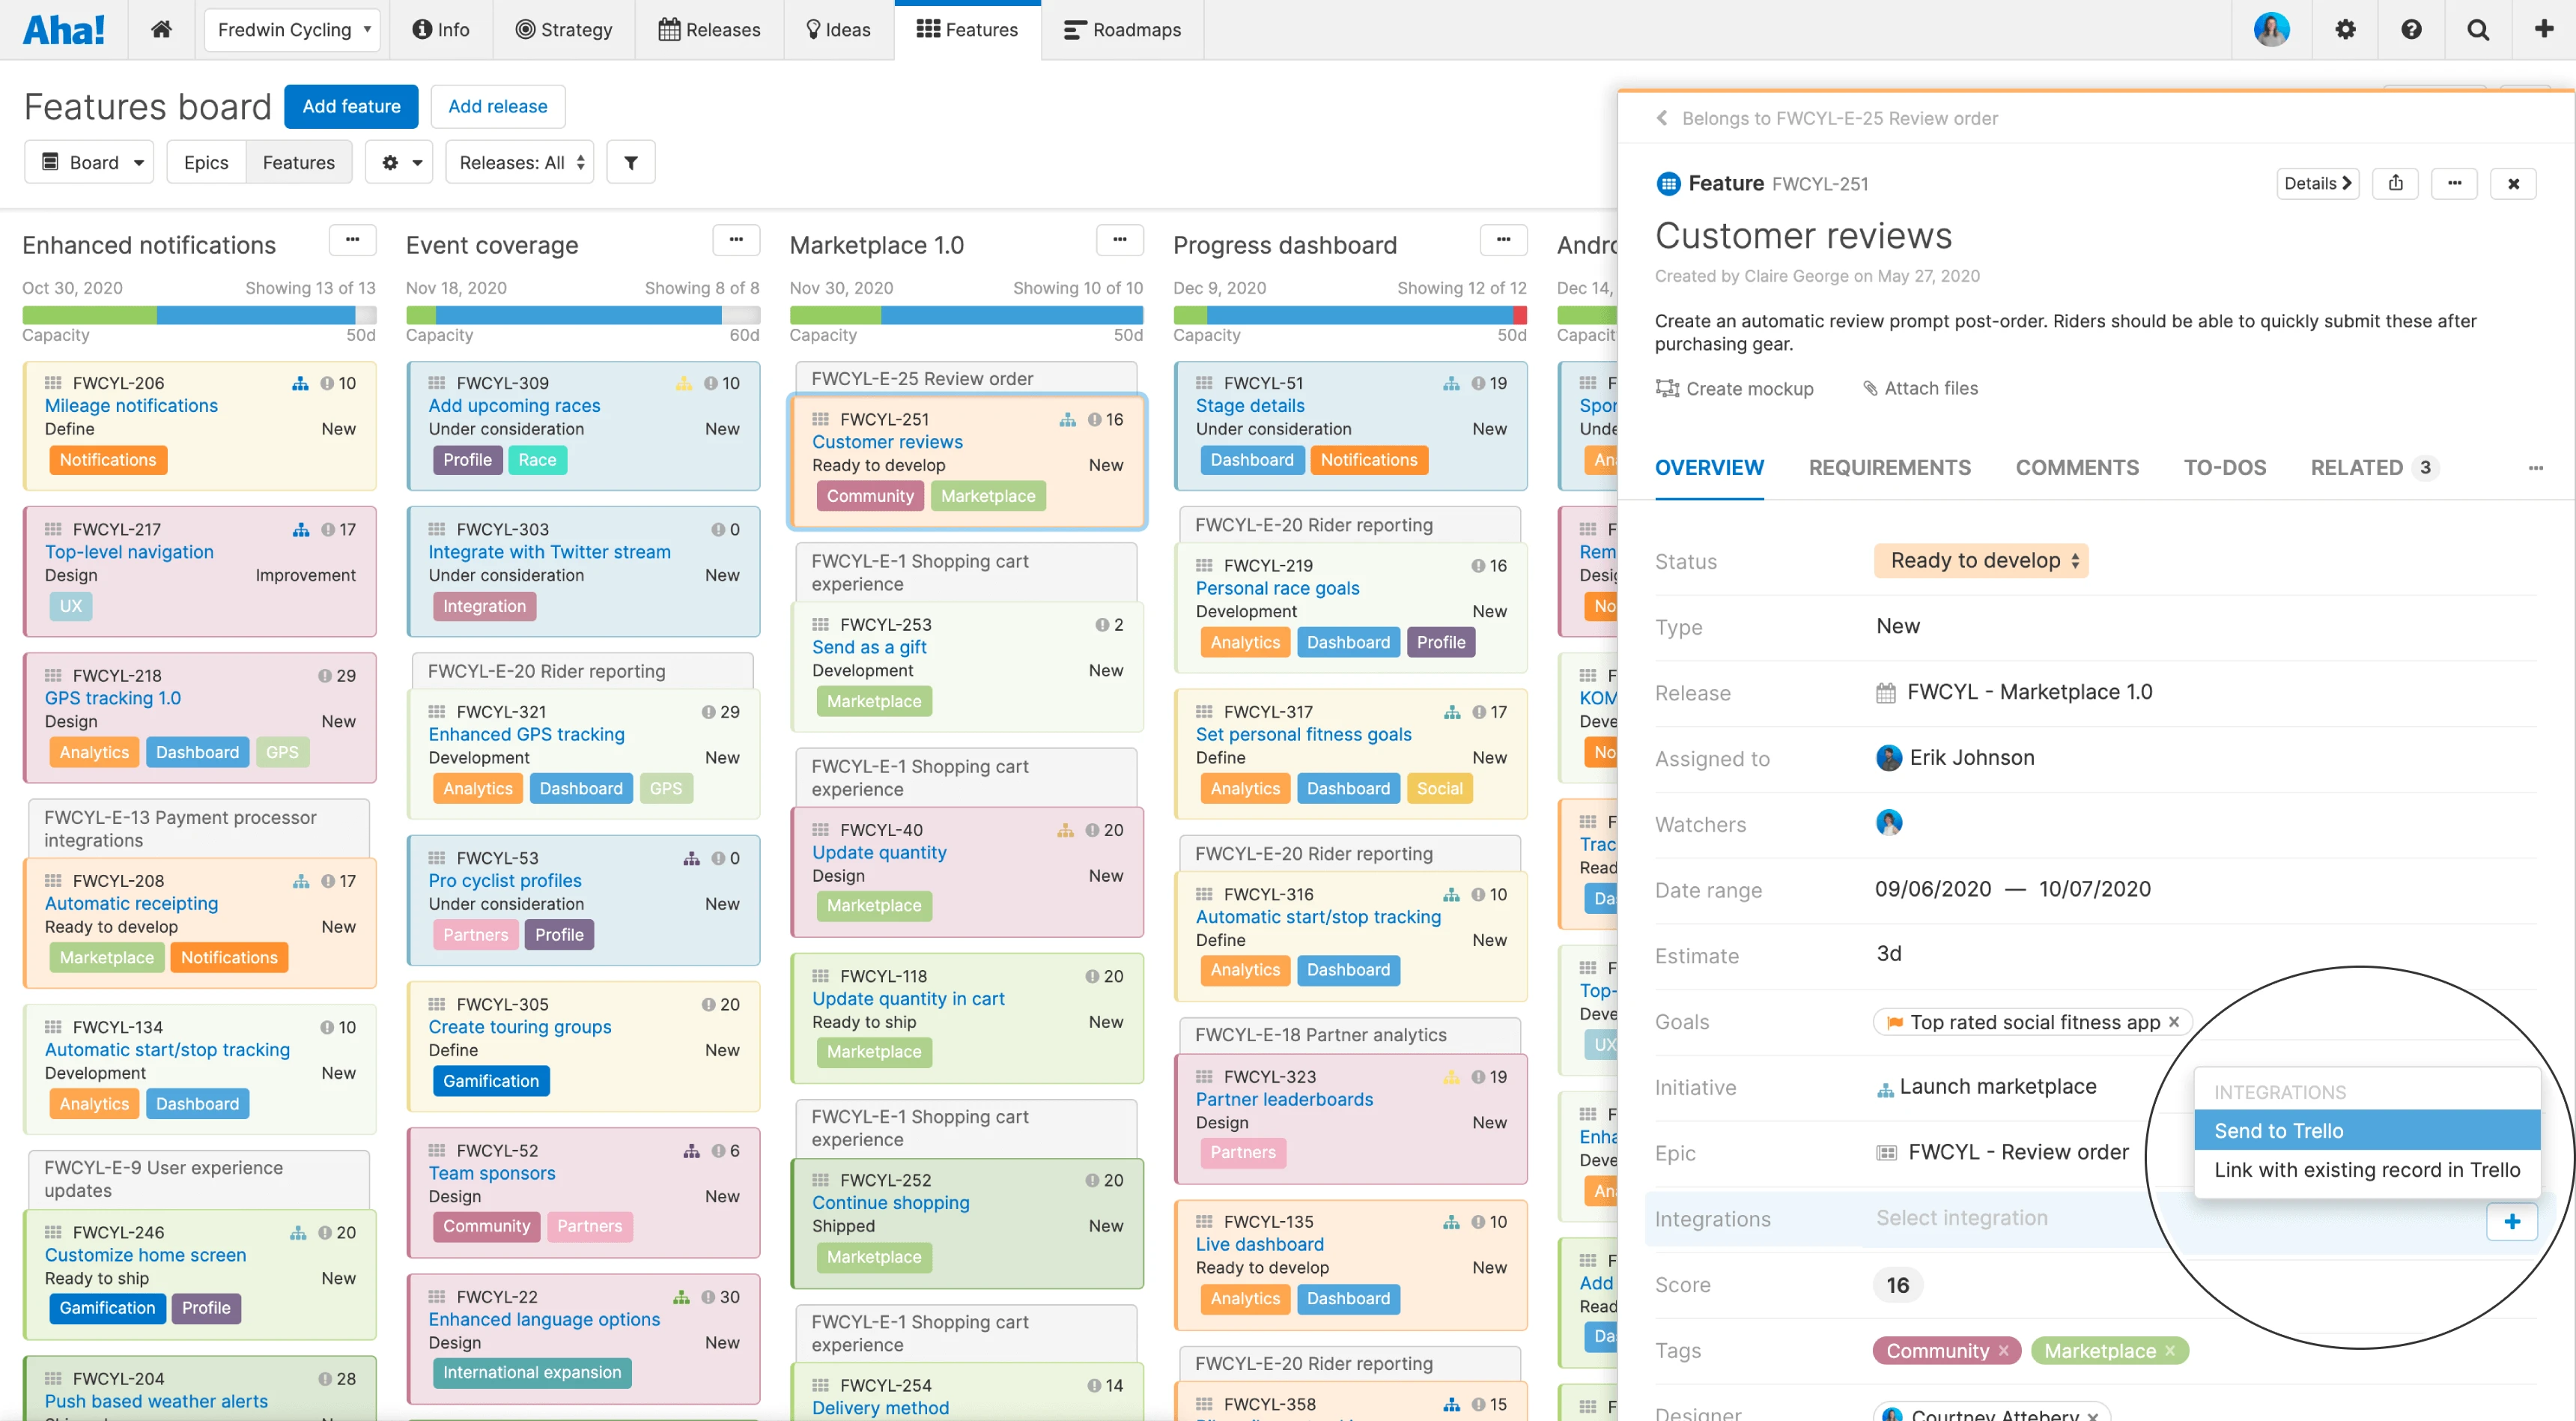The height and width of the screenshot is (1421, 2576).
Task: Open the filter icon beside Releases: All
Action: (630, 161)
